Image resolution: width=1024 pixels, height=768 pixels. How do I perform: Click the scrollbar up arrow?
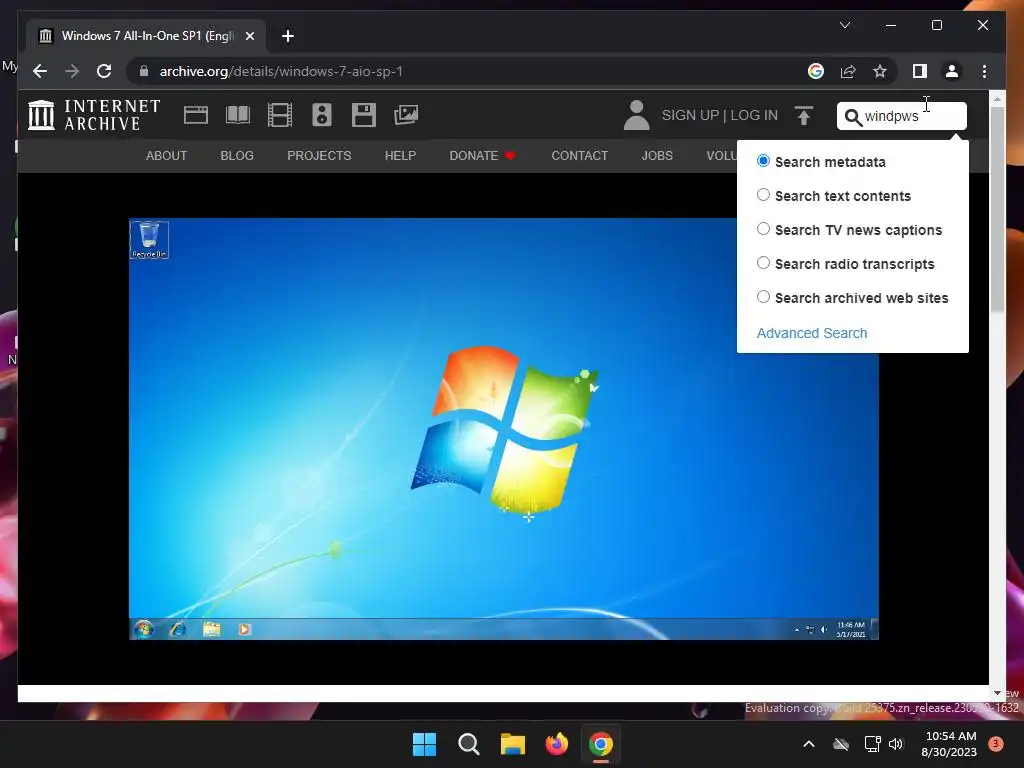(x=997, y=100)
